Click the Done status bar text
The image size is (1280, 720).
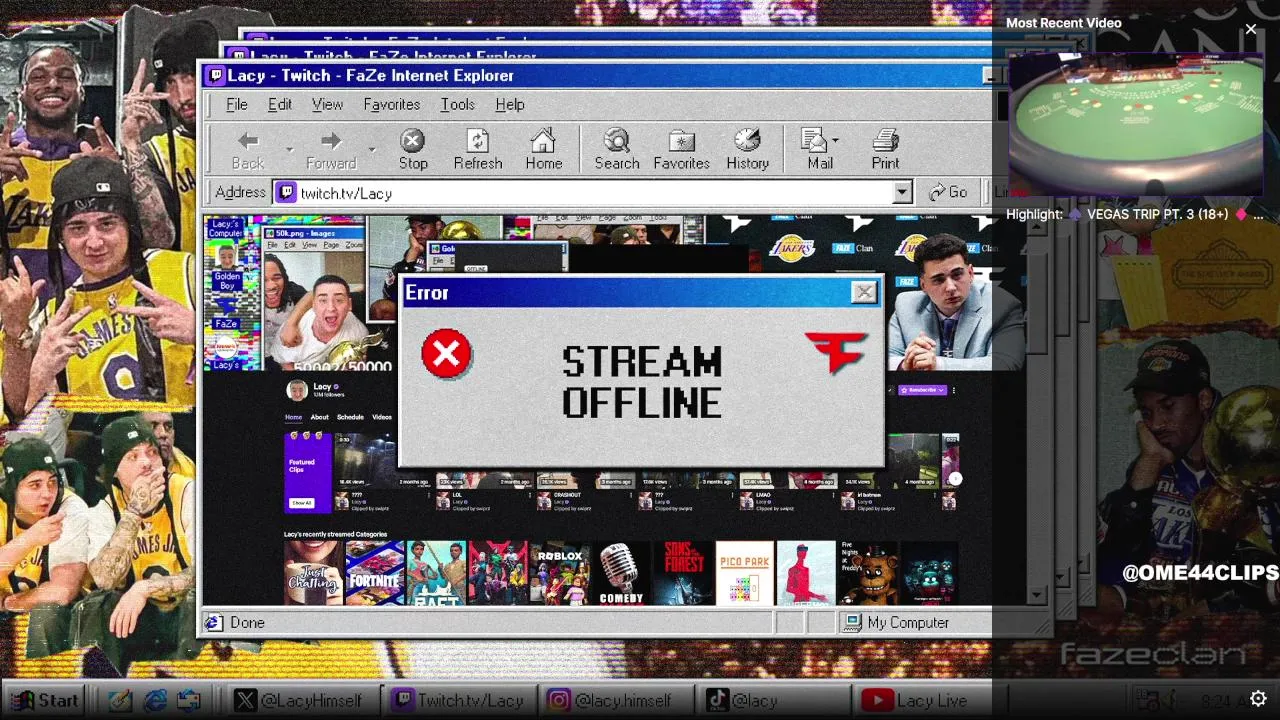point(247,622)
